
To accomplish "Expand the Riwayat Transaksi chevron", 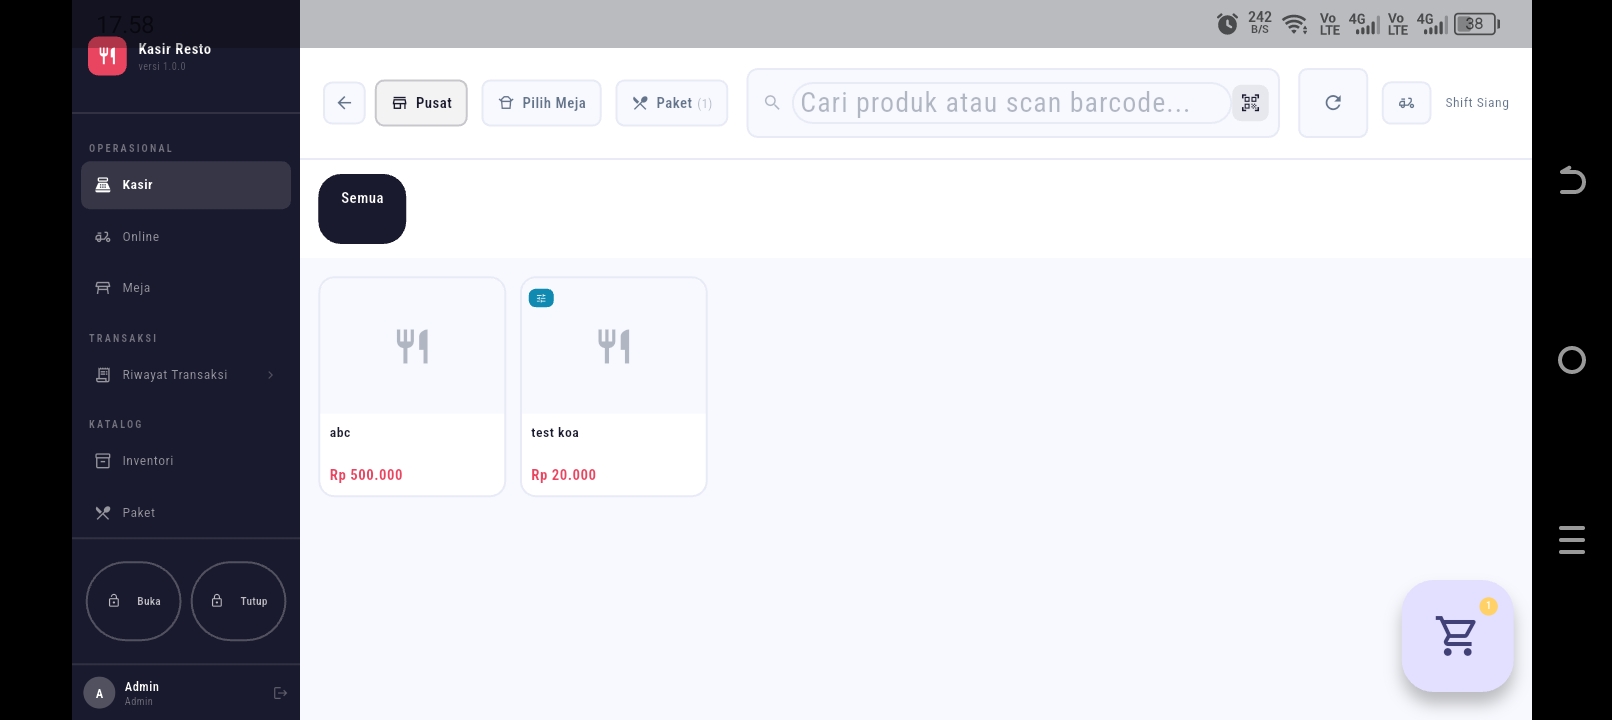I will click(x=271, y=375).
